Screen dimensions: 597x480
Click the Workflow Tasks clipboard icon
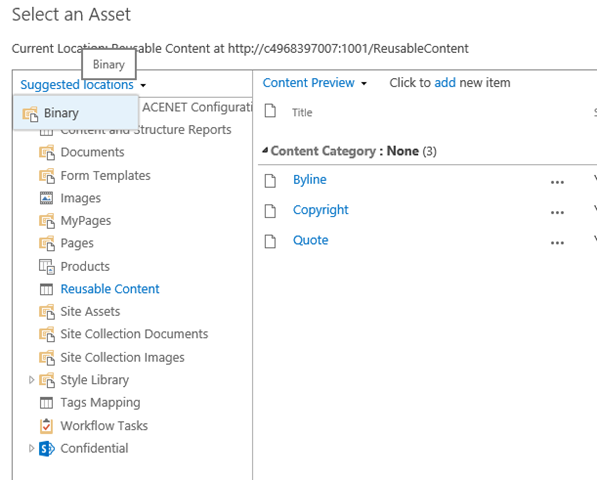pyautogui.click(x=46, y=426)
